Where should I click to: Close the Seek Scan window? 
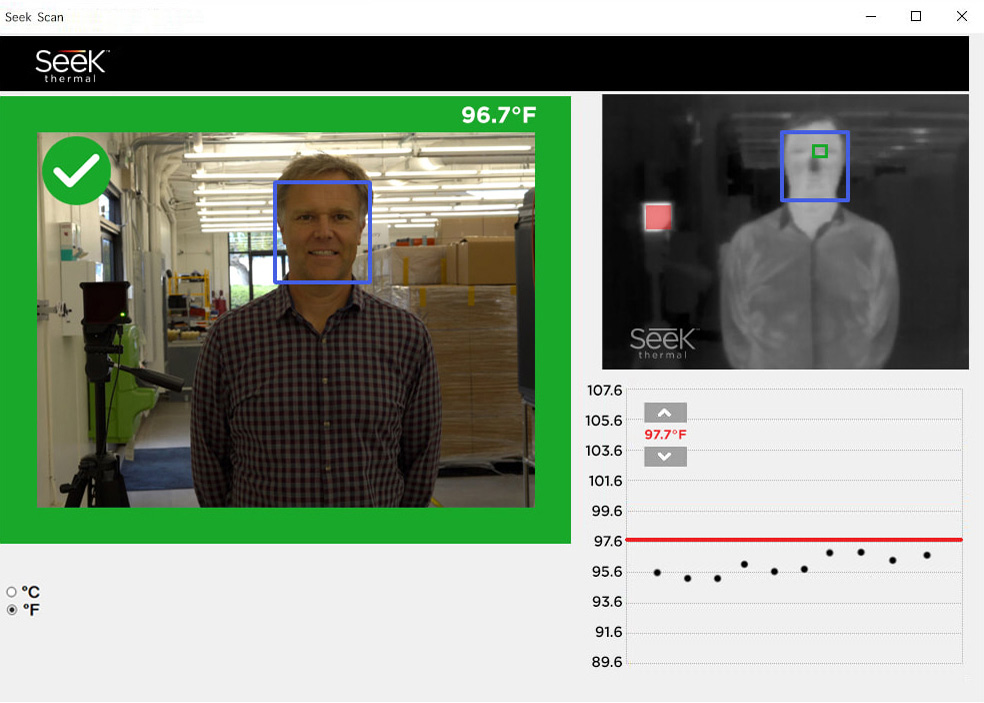click(961, 16)
